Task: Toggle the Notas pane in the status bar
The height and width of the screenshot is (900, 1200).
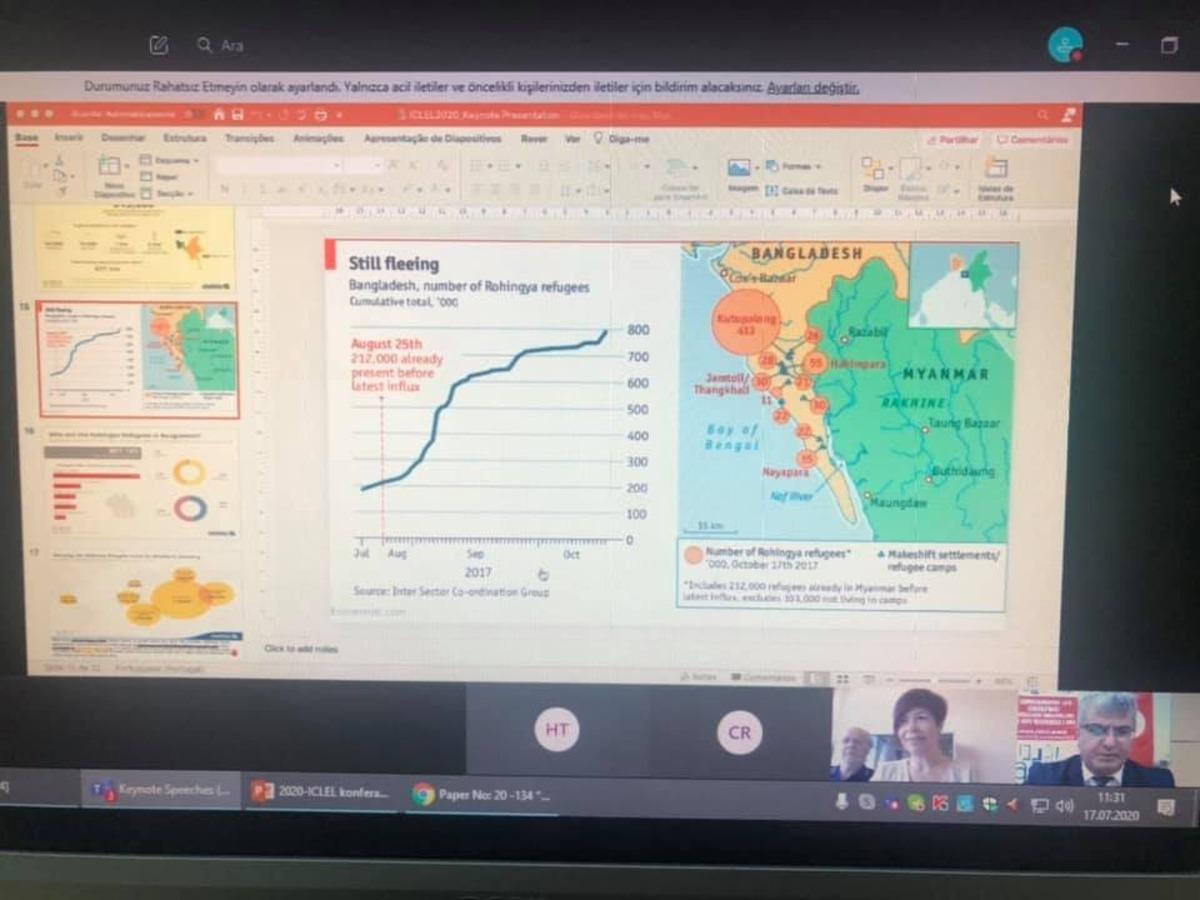Action: (x=700, y=677)
